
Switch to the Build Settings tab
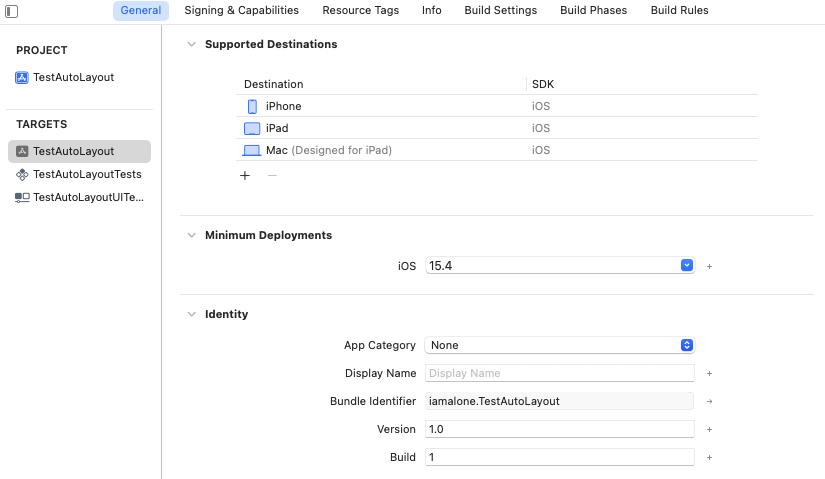(x=500, y=10)
